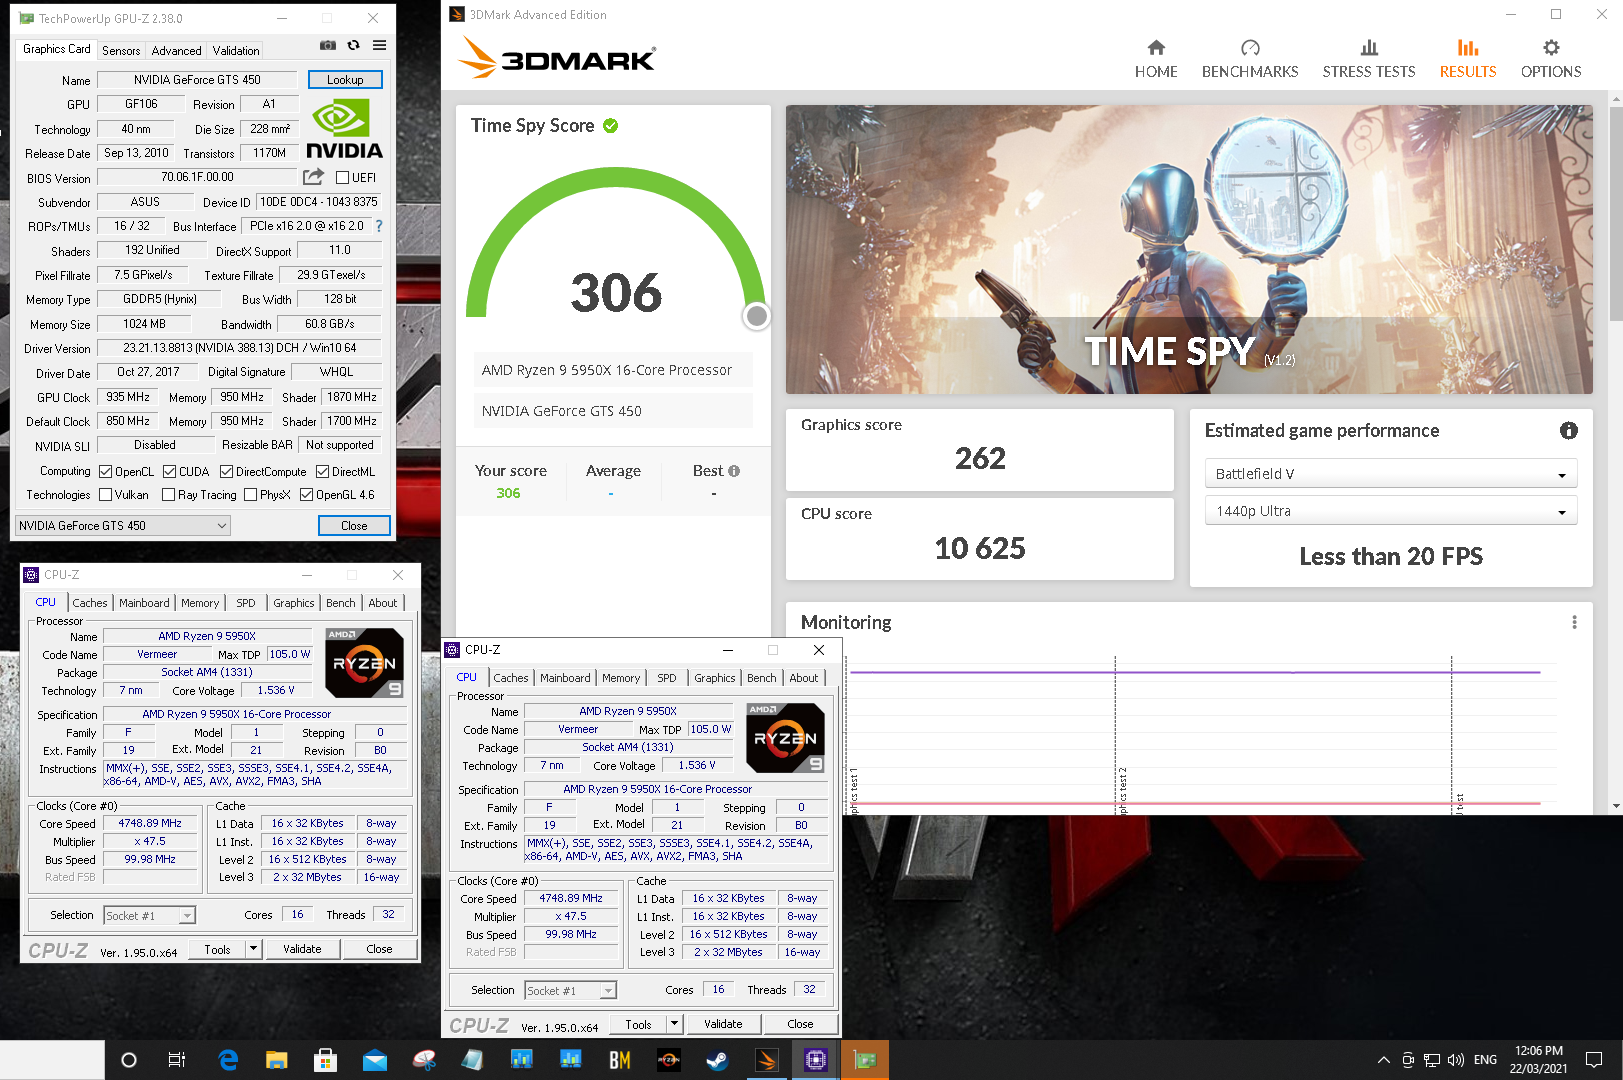
Task: Open Steam from taskbar
Action: 717,1060
